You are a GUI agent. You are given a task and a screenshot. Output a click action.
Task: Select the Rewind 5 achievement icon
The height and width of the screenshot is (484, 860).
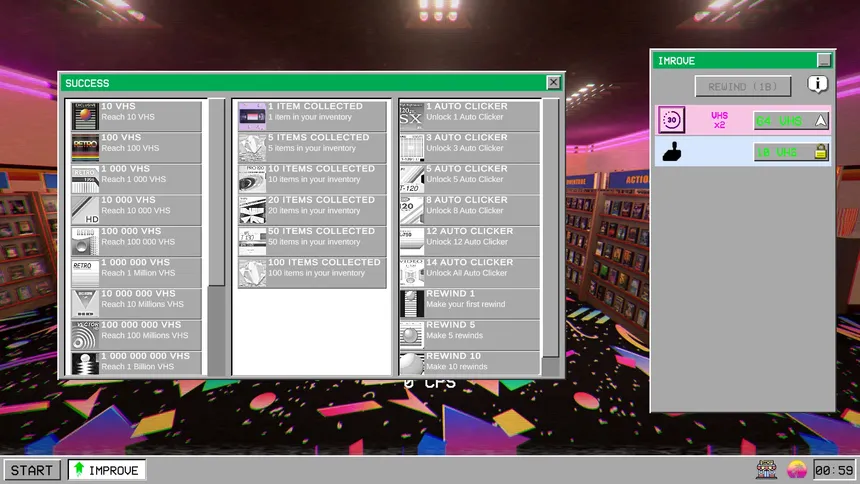(x=412, y=335)
